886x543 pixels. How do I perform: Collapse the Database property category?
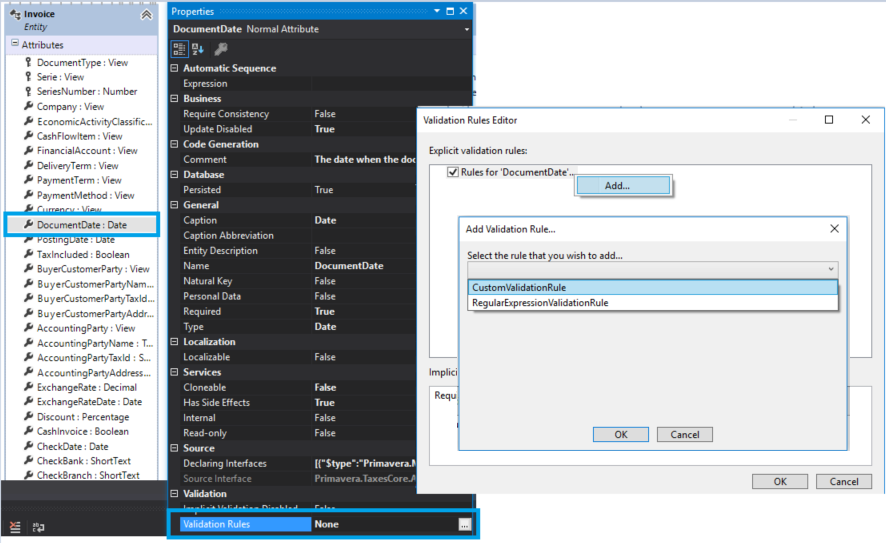click(175, 175)
